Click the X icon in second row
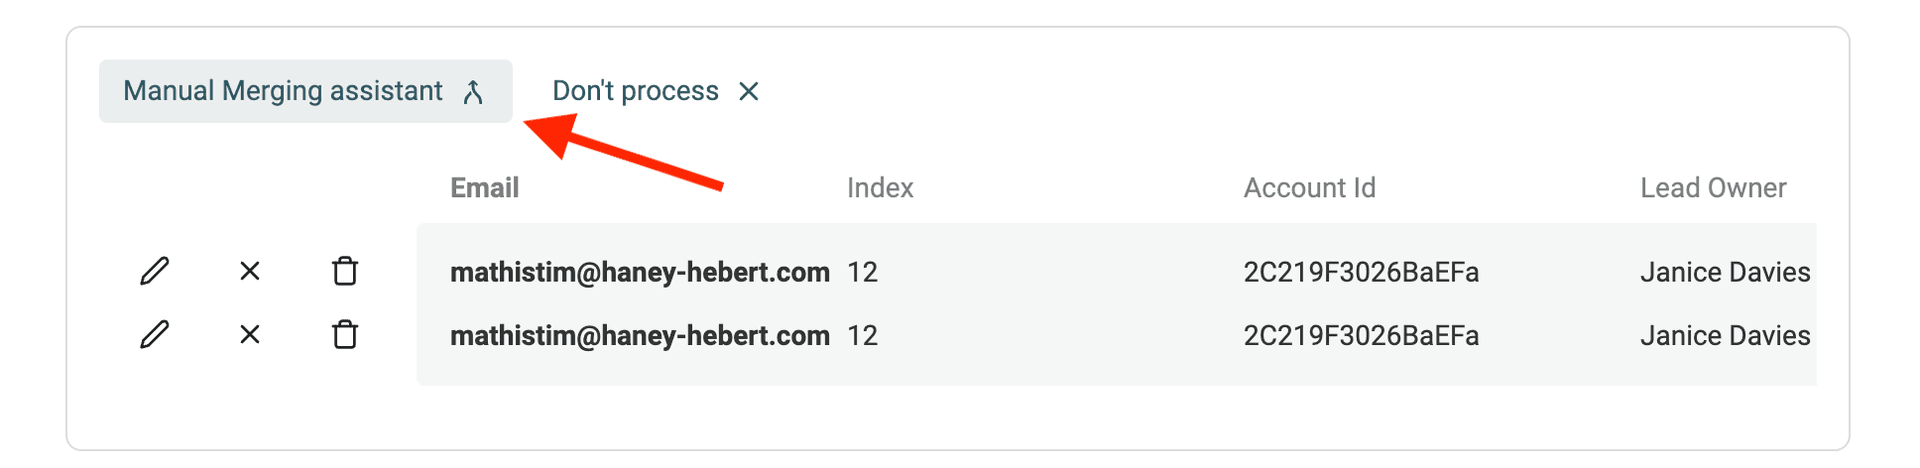The width and height of the screenshot is (1920, 468). (250, 335)
